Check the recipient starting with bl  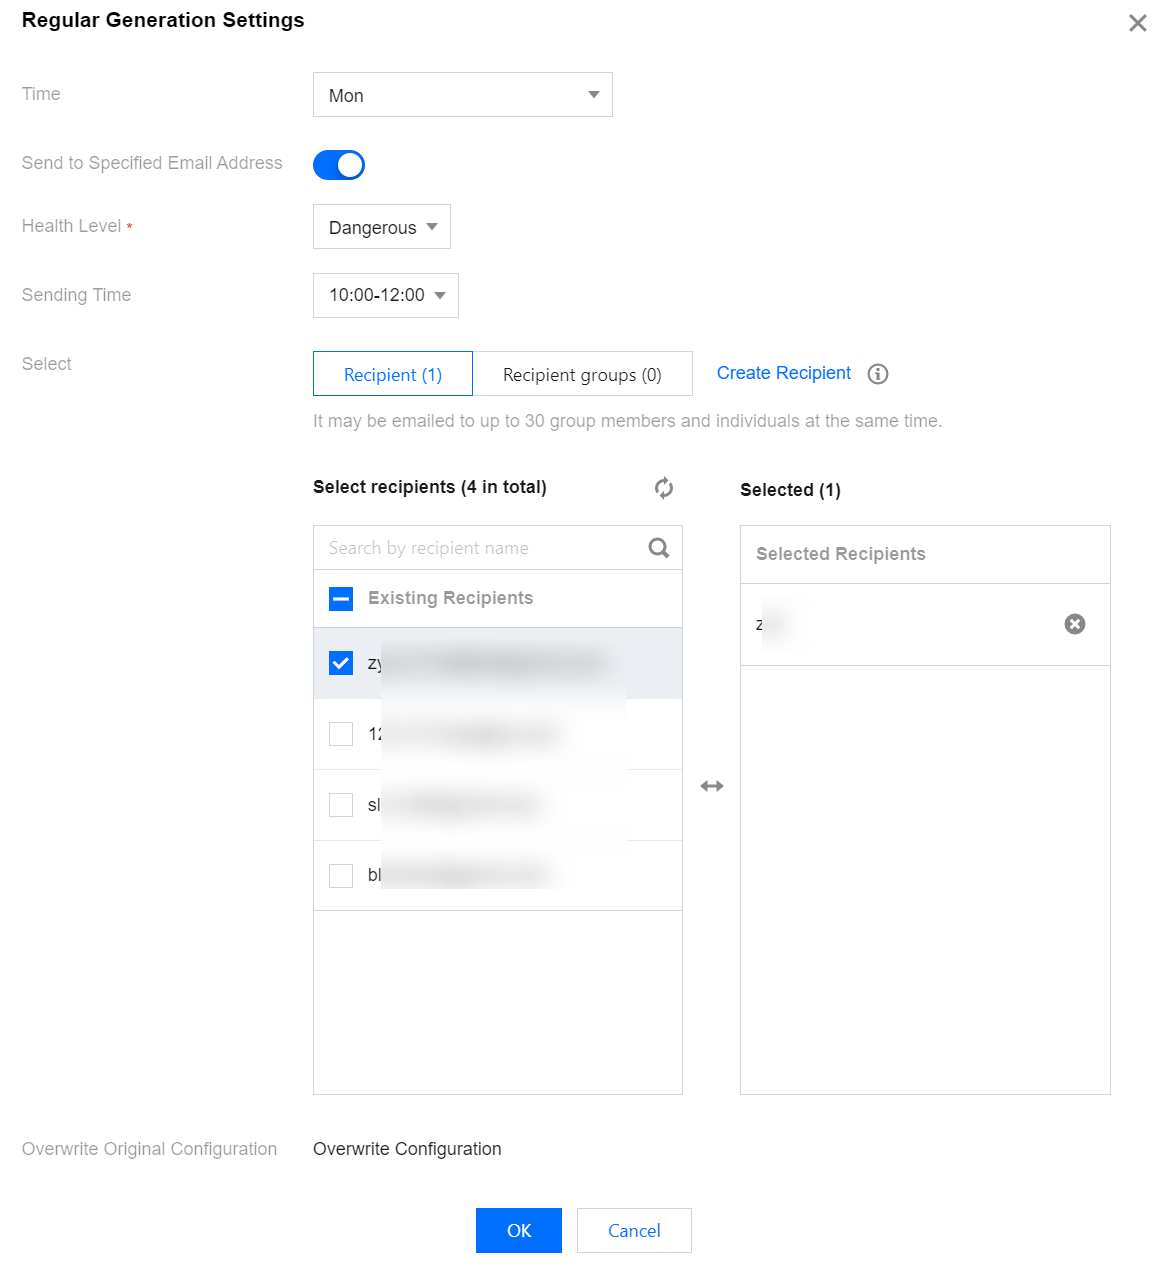tap(341, 876)
